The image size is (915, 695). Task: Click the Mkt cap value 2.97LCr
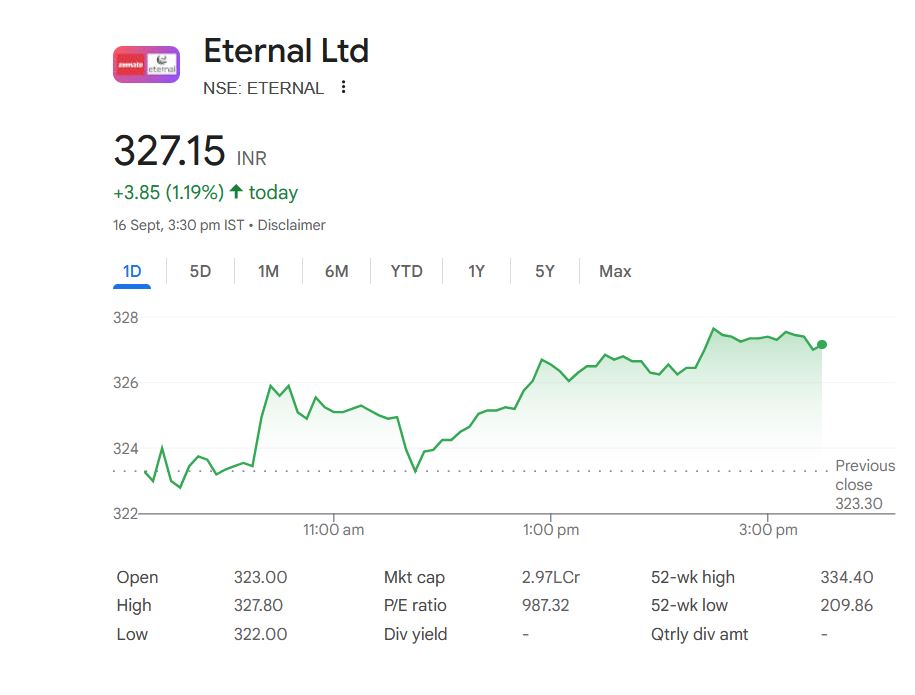point(550,577)
